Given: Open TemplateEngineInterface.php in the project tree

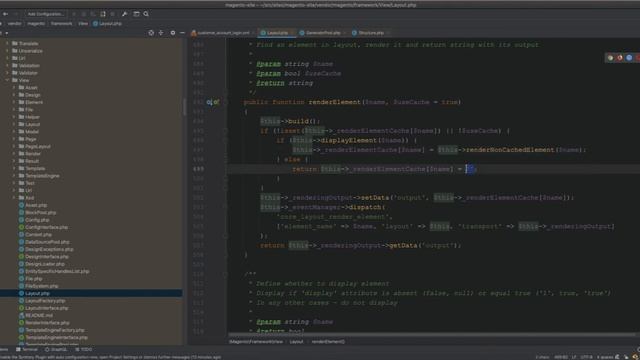Looking at the screenshot, I should click(x=53, y=337).
